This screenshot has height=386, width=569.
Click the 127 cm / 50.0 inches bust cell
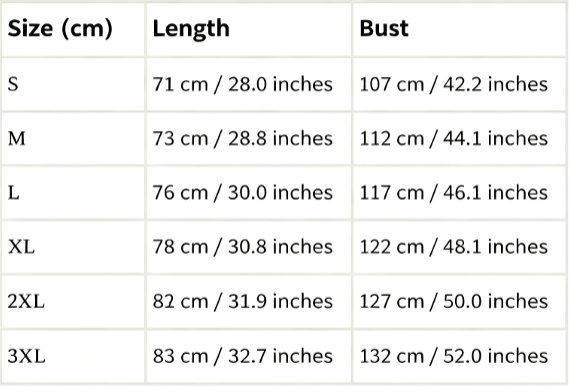459,301
